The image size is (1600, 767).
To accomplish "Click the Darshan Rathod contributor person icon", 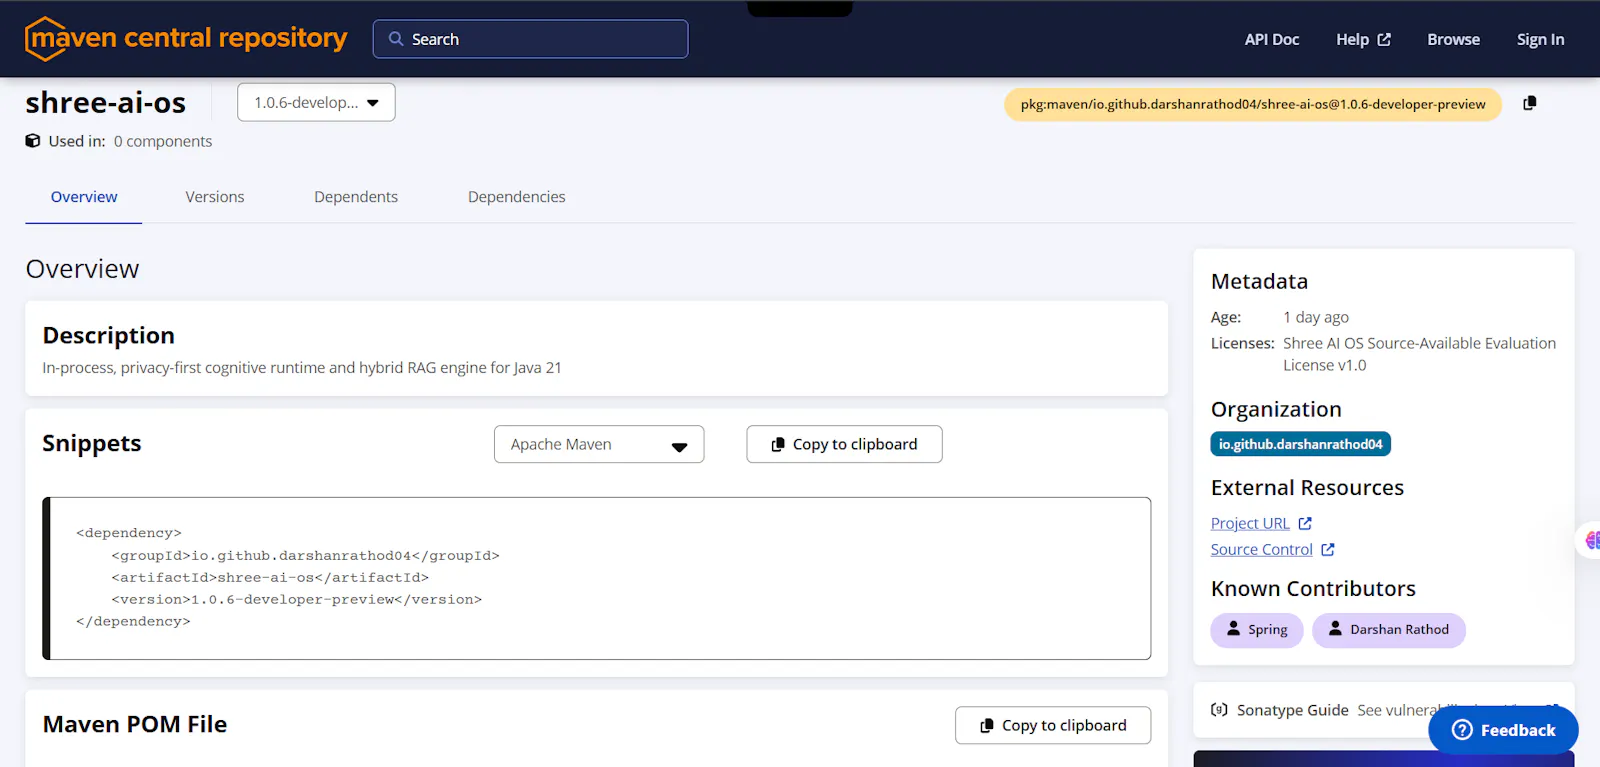I will (1335, 629).
